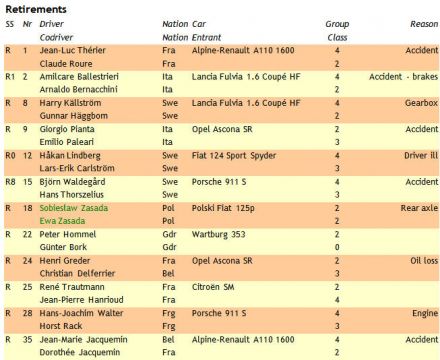Open the Ewa Zasada codriver link
This screenshot has width=440, height=360.
(62, 221)
